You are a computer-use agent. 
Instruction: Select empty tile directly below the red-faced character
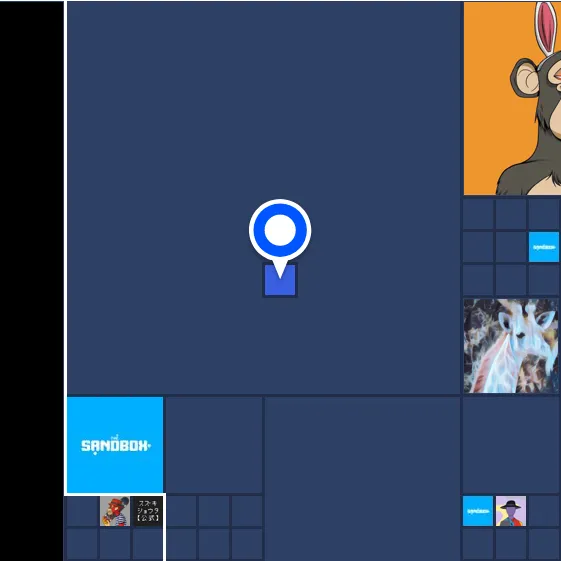tap(115, 544)
